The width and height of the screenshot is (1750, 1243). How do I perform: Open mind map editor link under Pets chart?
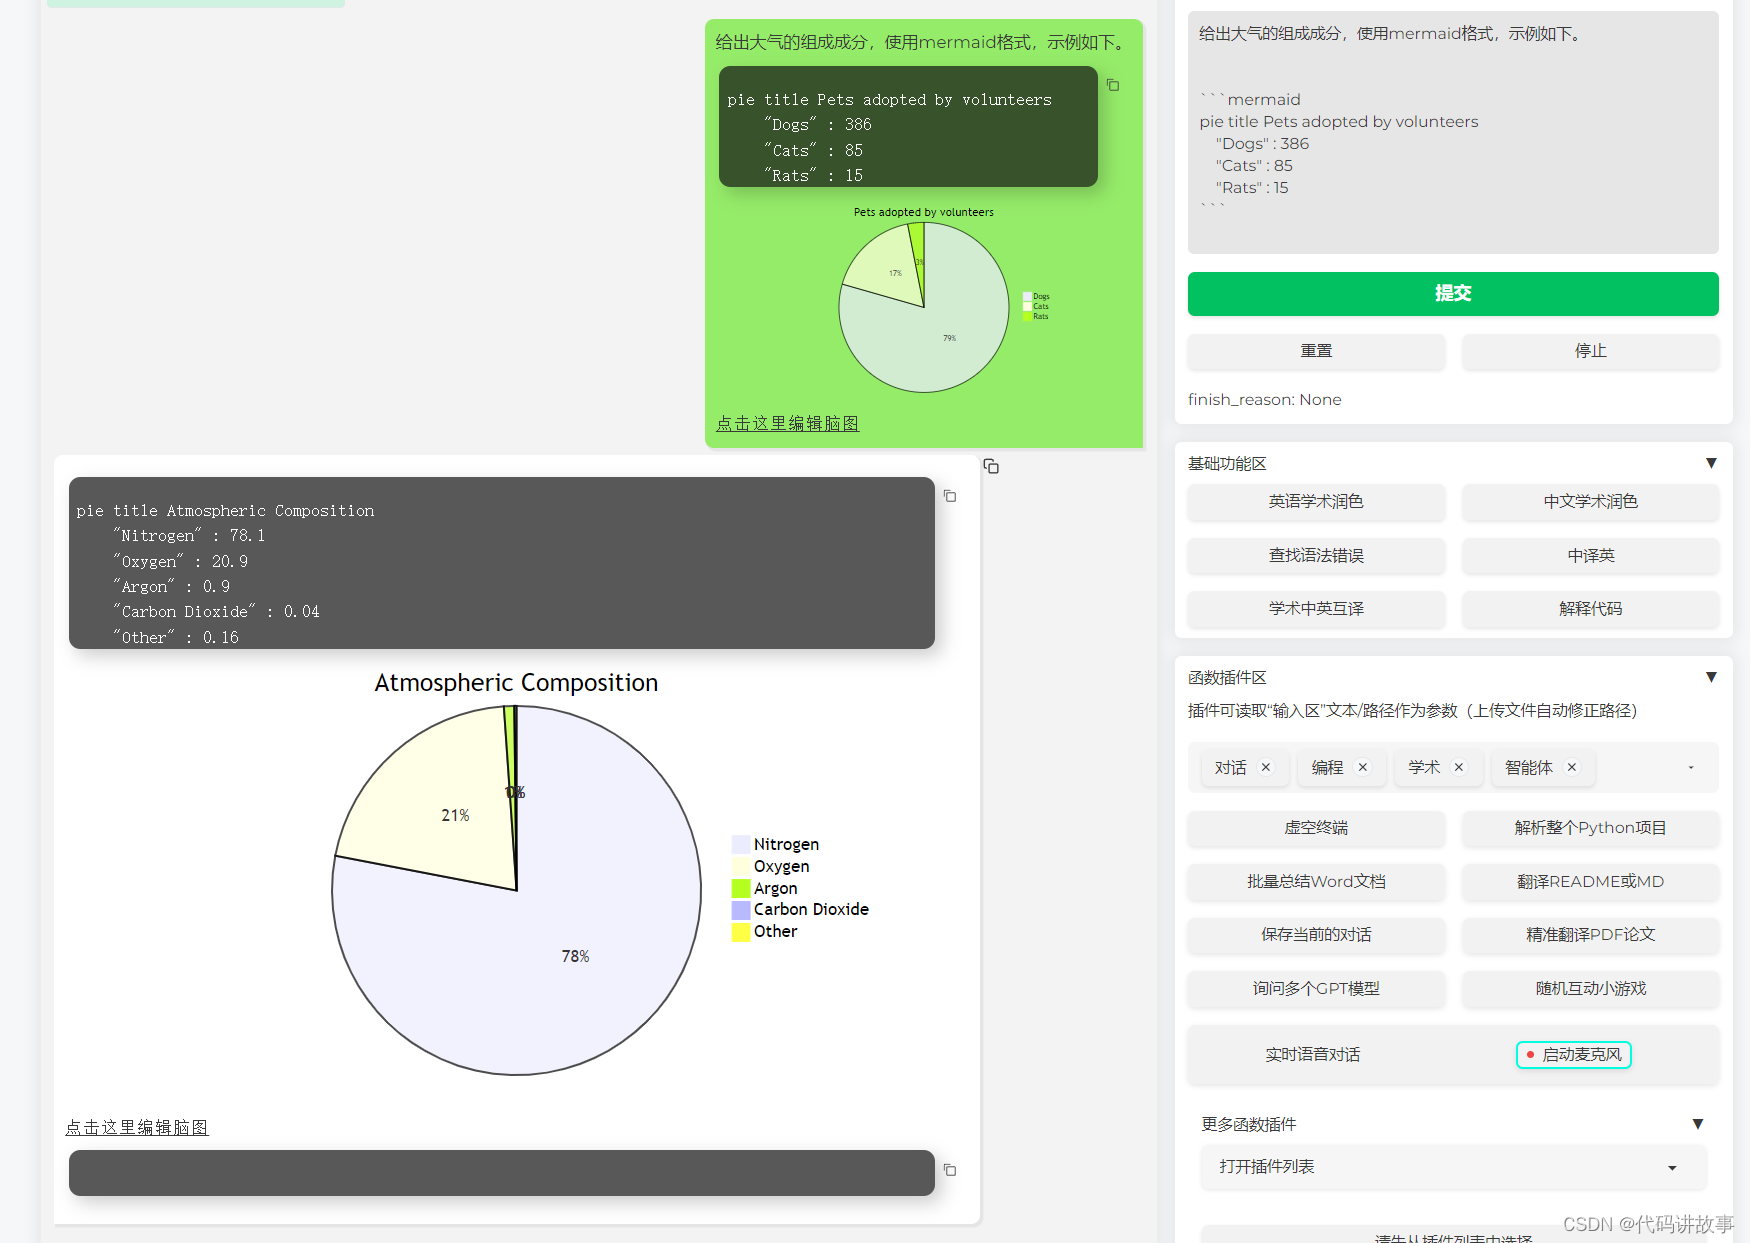(787, 424)
